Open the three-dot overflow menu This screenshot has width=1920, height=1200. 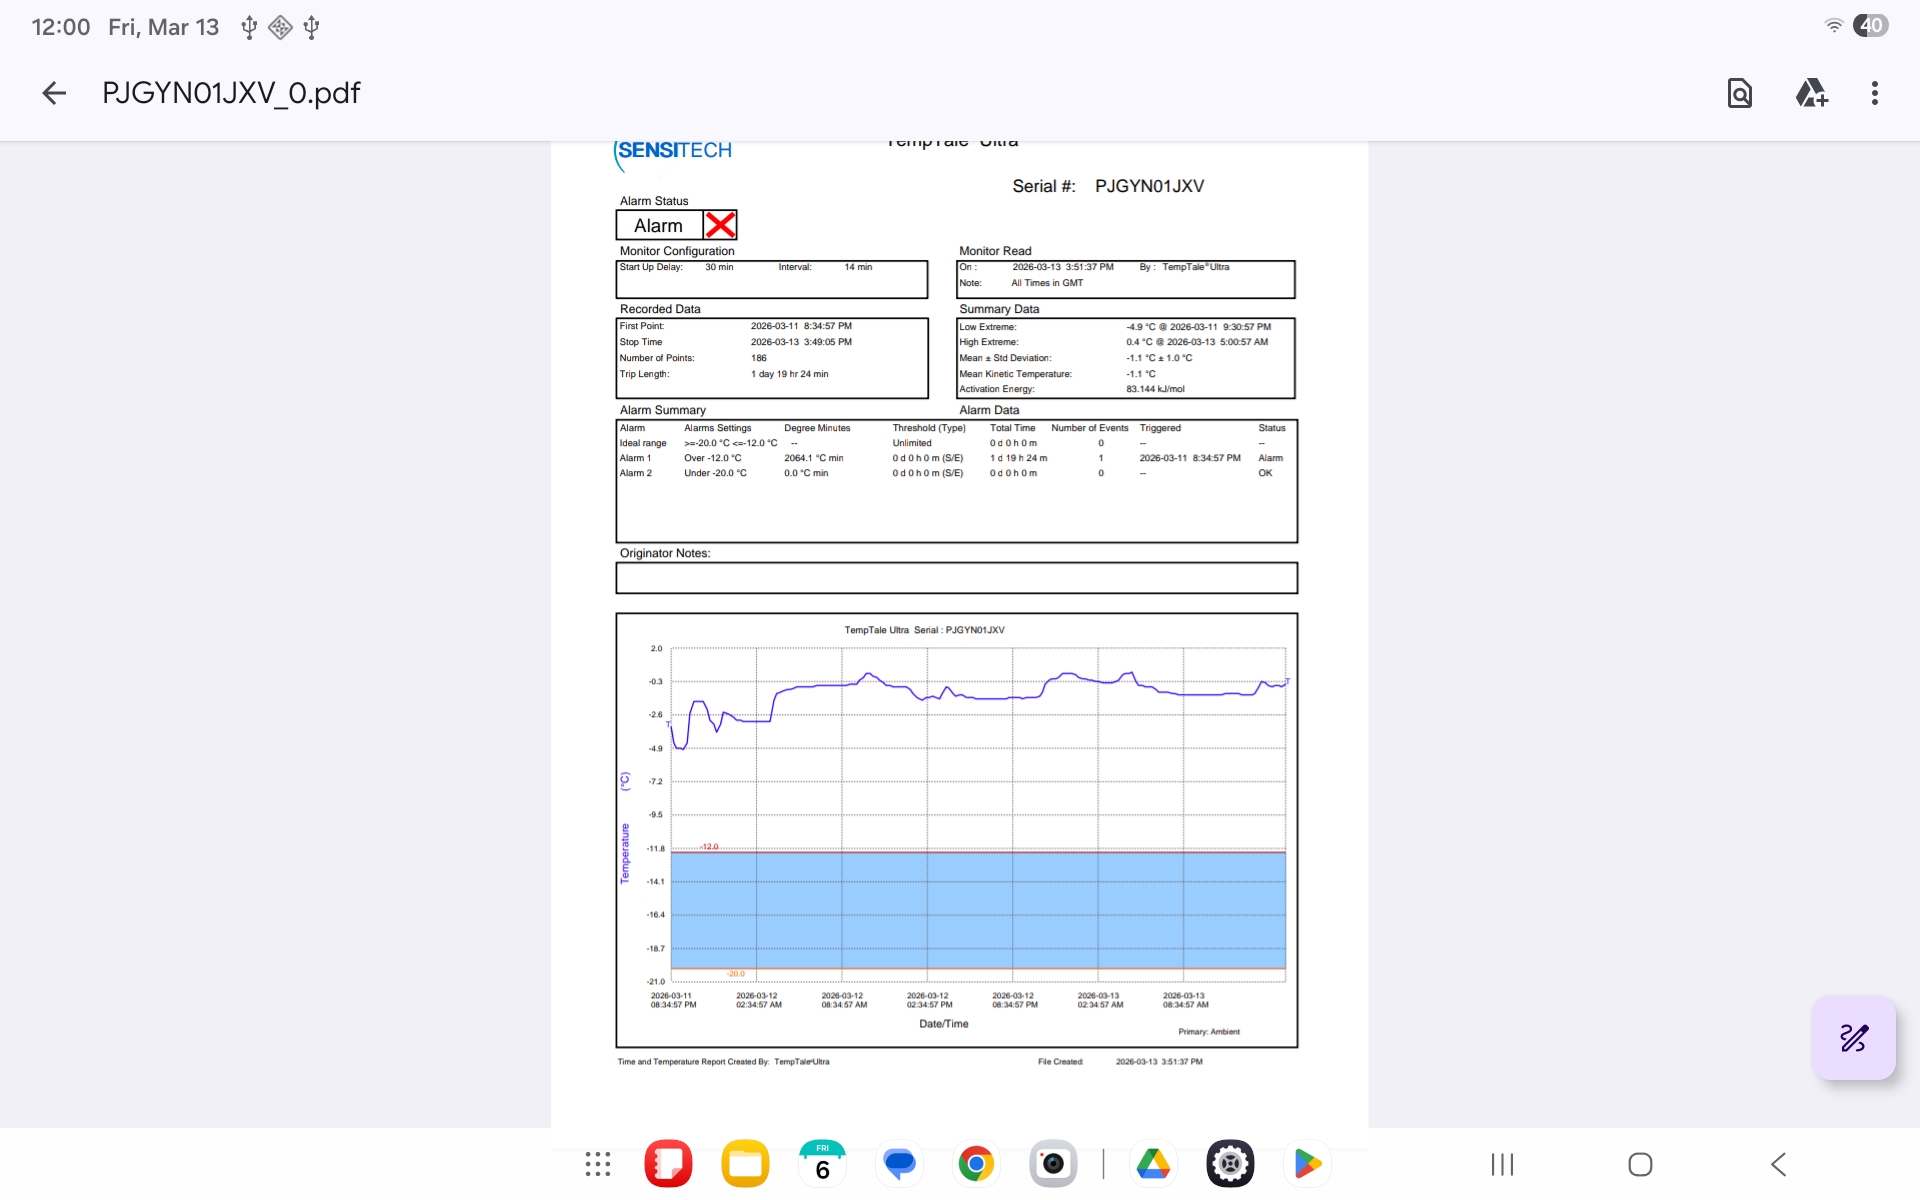tap(1874, 93)
